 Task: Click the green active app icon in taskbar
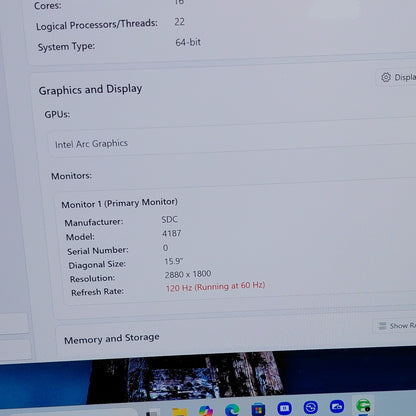tap(363, 406)
